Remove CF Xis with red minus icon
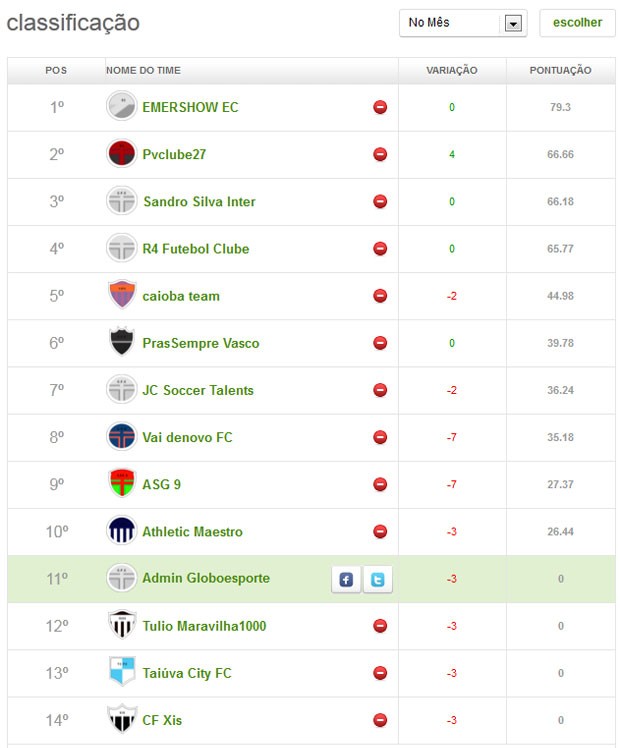Screen dimensions: 620x748 click(x=380, y=720)
